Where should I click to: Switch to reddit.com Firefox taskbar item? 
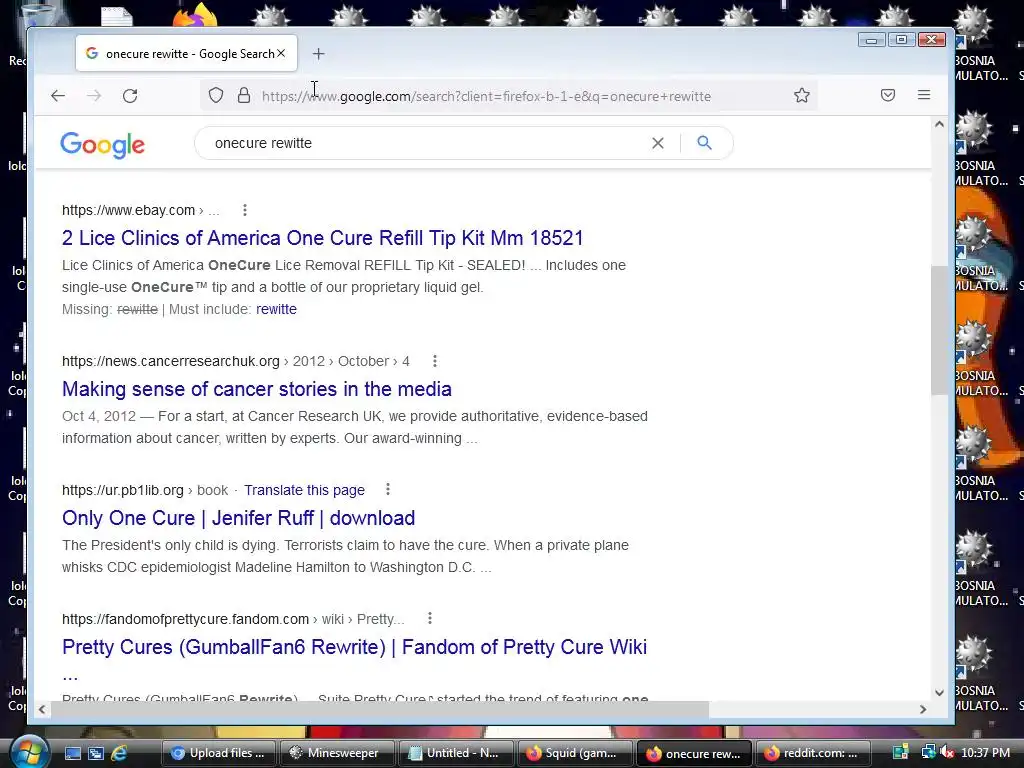812,753
